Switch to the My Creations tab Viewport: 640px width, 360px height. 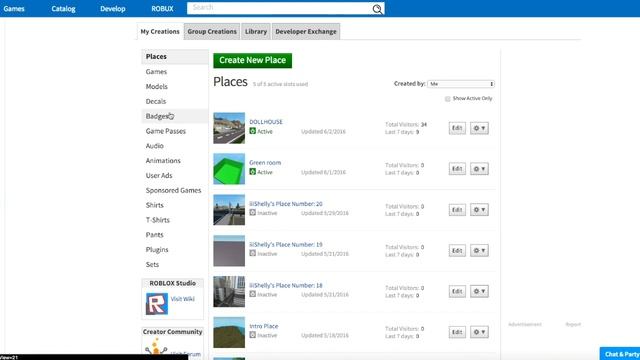(x=160, y=31)
